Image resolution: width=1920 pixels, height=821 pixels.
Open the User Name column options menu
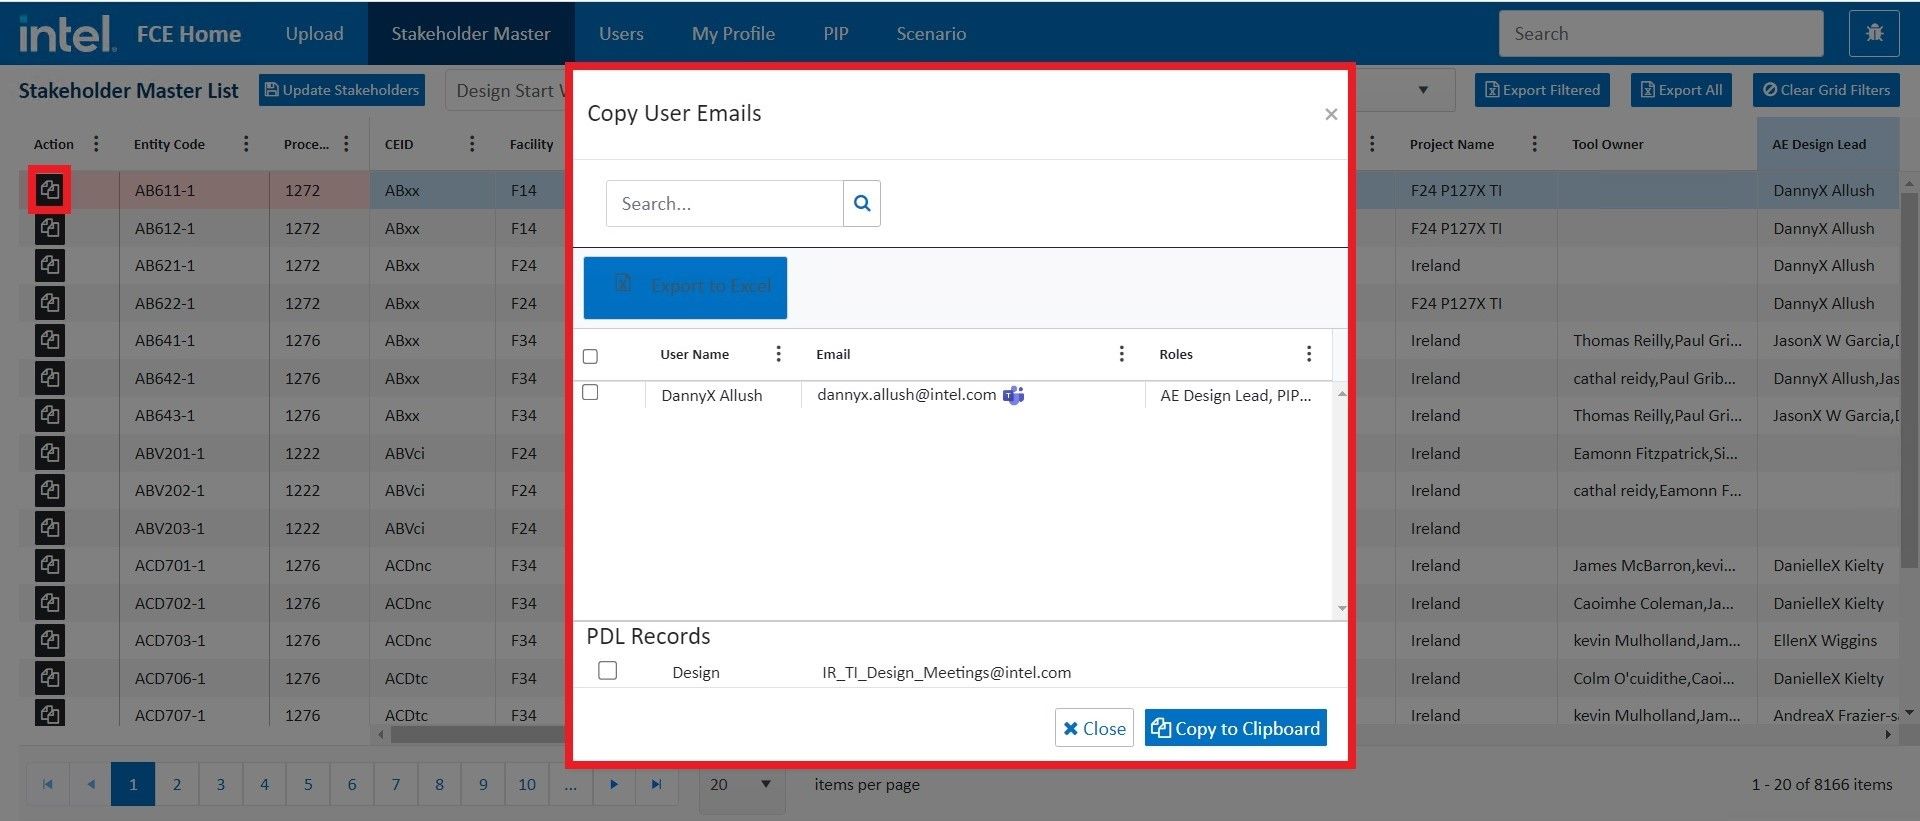[x=778, y=354]
